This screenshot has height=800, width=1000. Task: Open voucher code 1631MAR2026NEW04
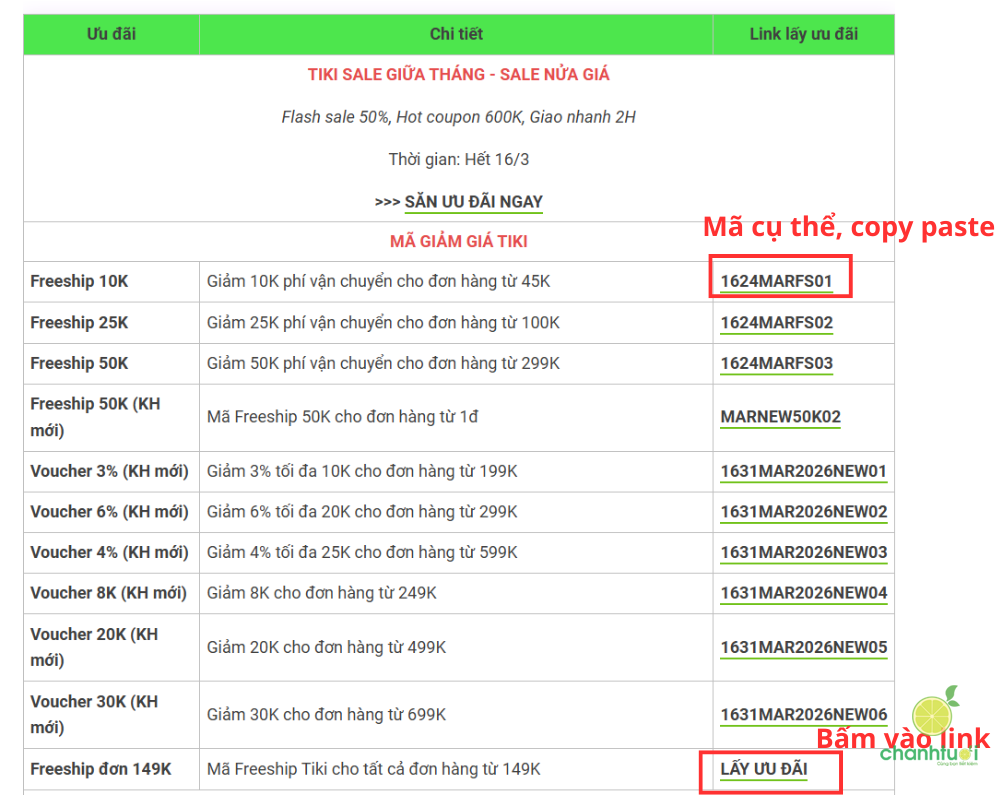tap(803, 593)
